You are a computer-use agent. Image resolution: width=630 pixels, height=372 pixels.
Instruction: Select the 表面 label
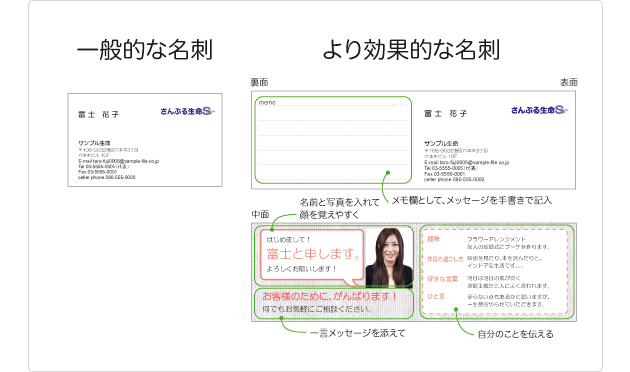pos(569,82)
